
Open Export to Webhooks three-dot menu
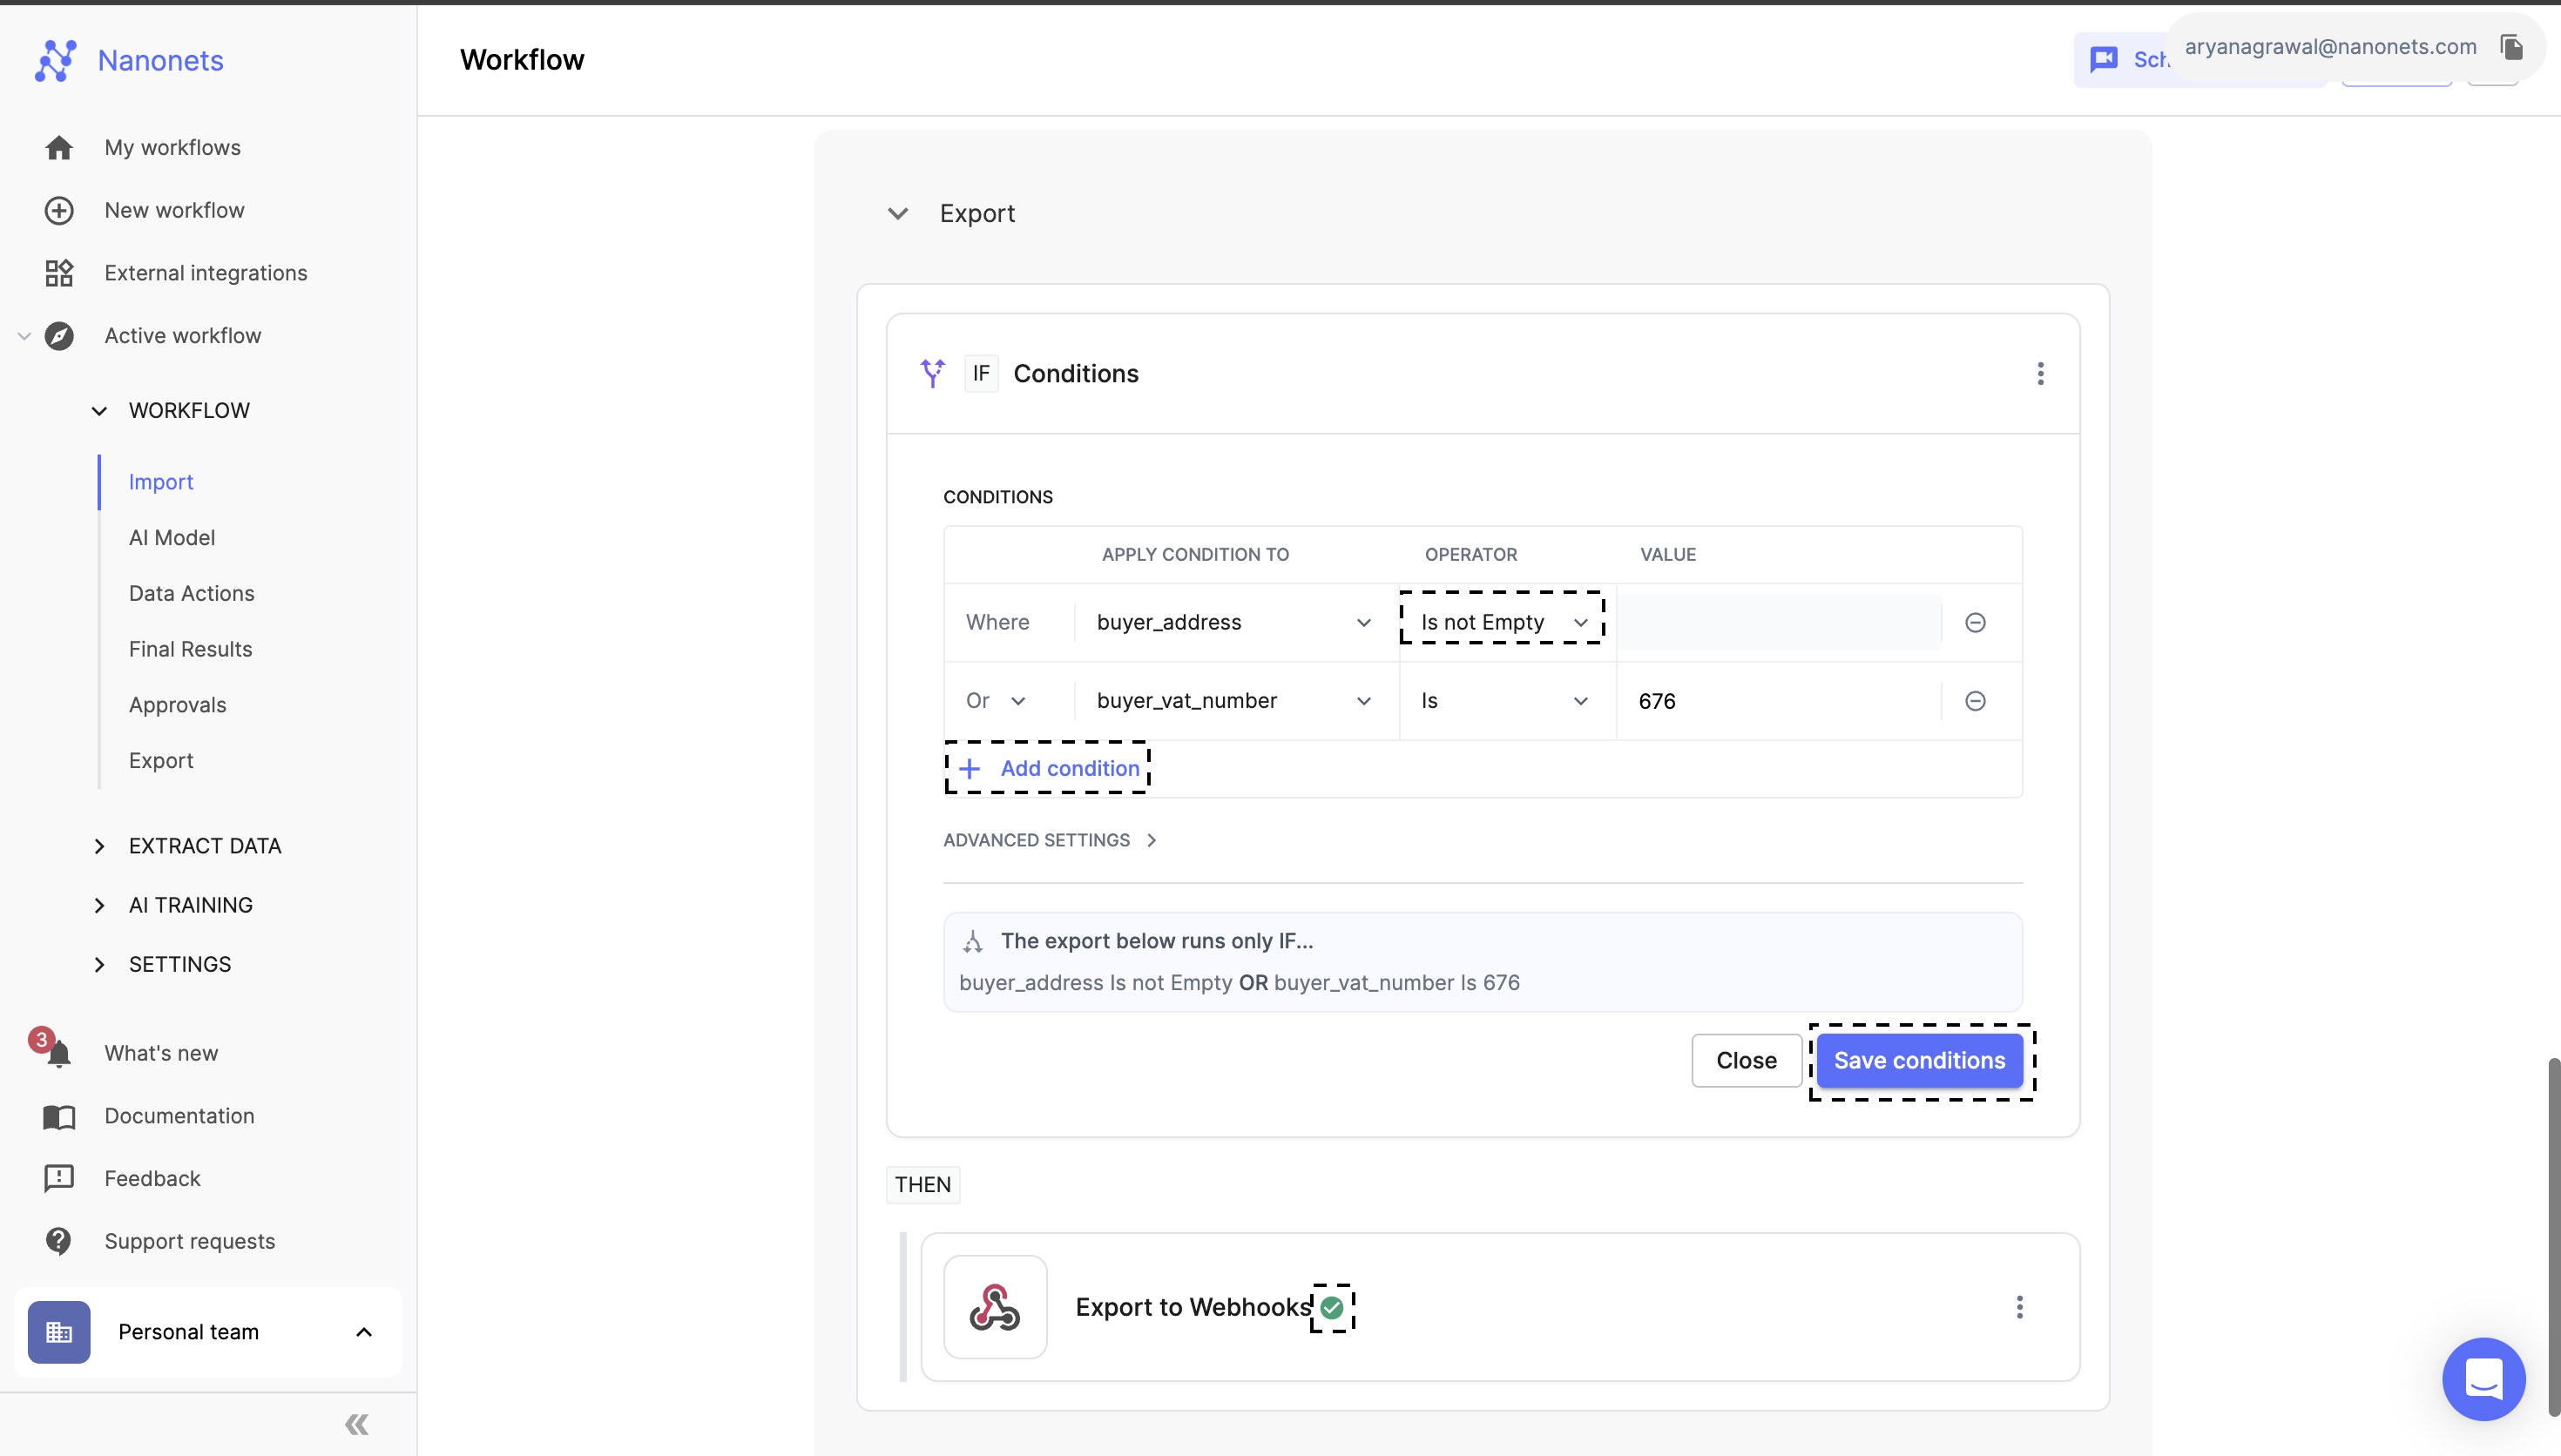tap(2019, 1307)
